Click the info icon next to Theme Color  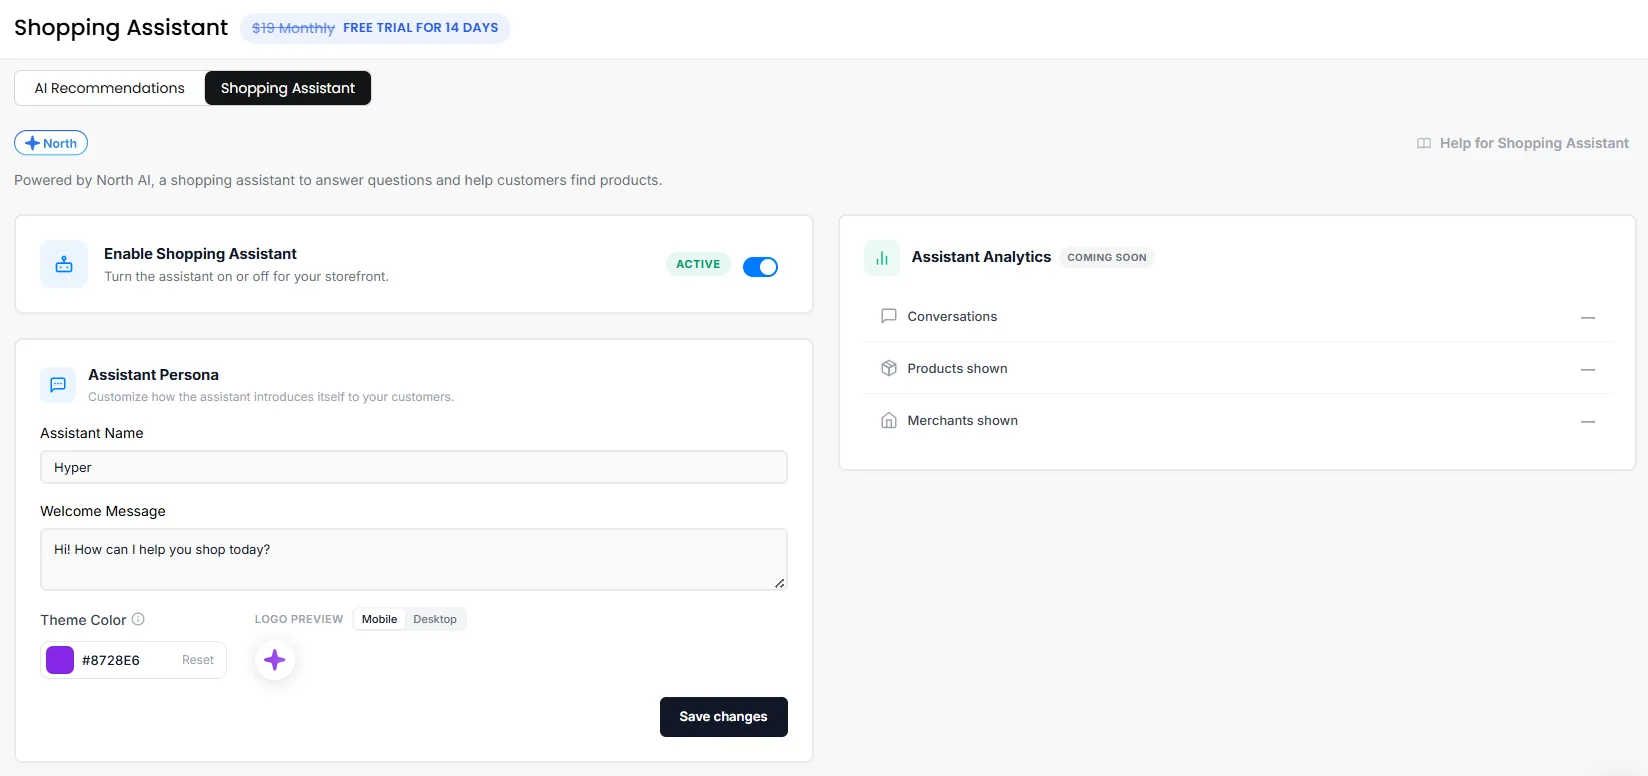pos(138,619)
